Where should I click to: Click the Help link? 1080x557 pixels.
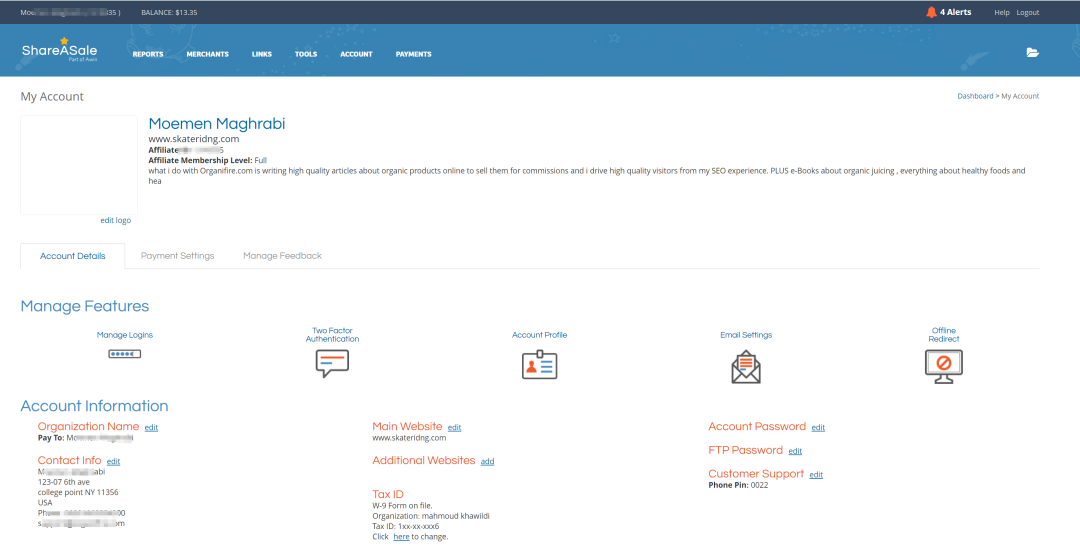[1001, 12]
